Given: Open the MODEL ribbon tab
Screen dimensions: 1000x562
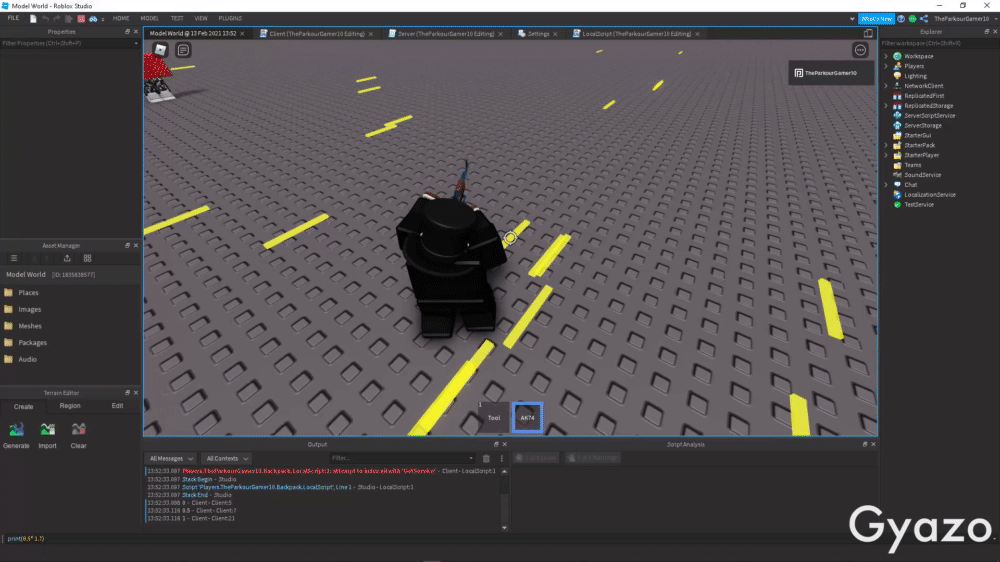Looking at the screenshot, I should 149,18.
